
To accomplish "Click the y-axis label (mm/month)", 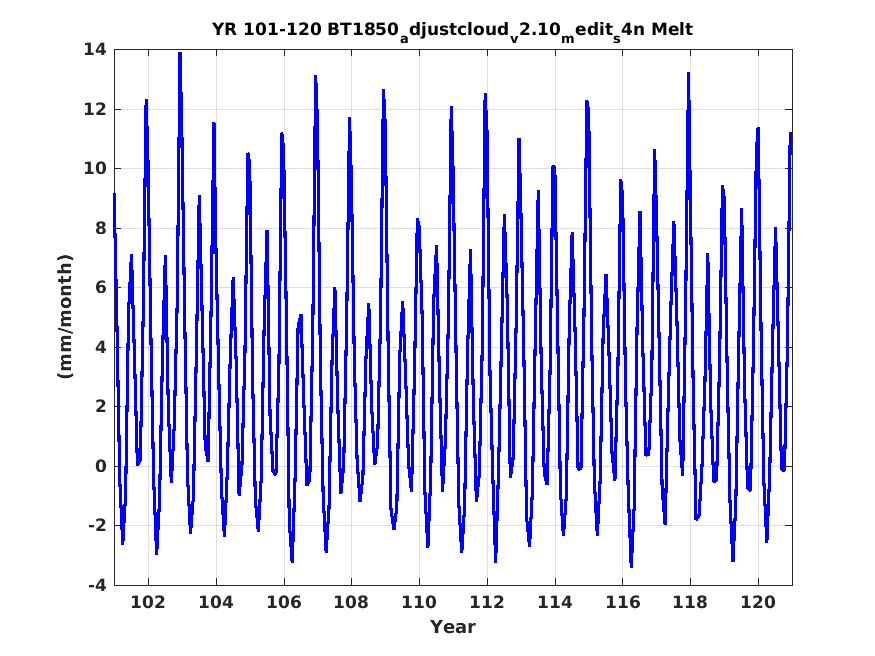I will [65, 316].
